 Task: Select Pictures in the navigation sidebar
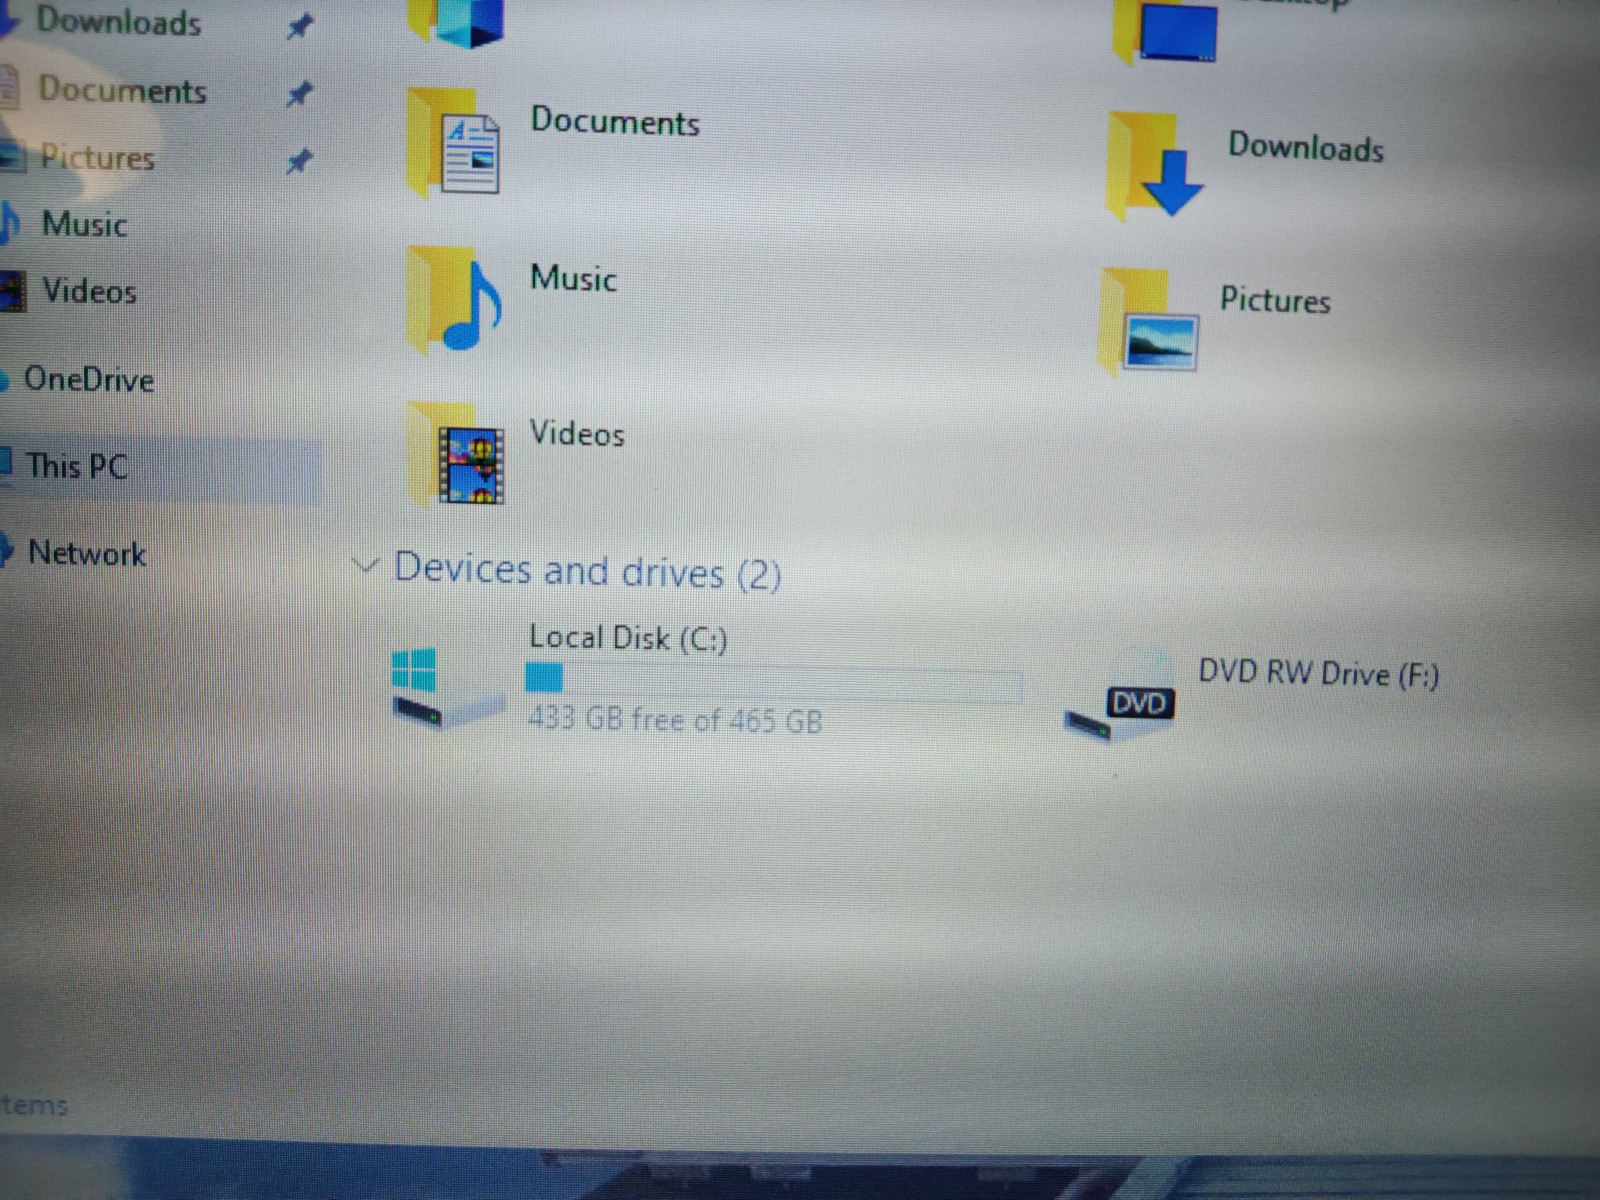click(x=97, y=158)
